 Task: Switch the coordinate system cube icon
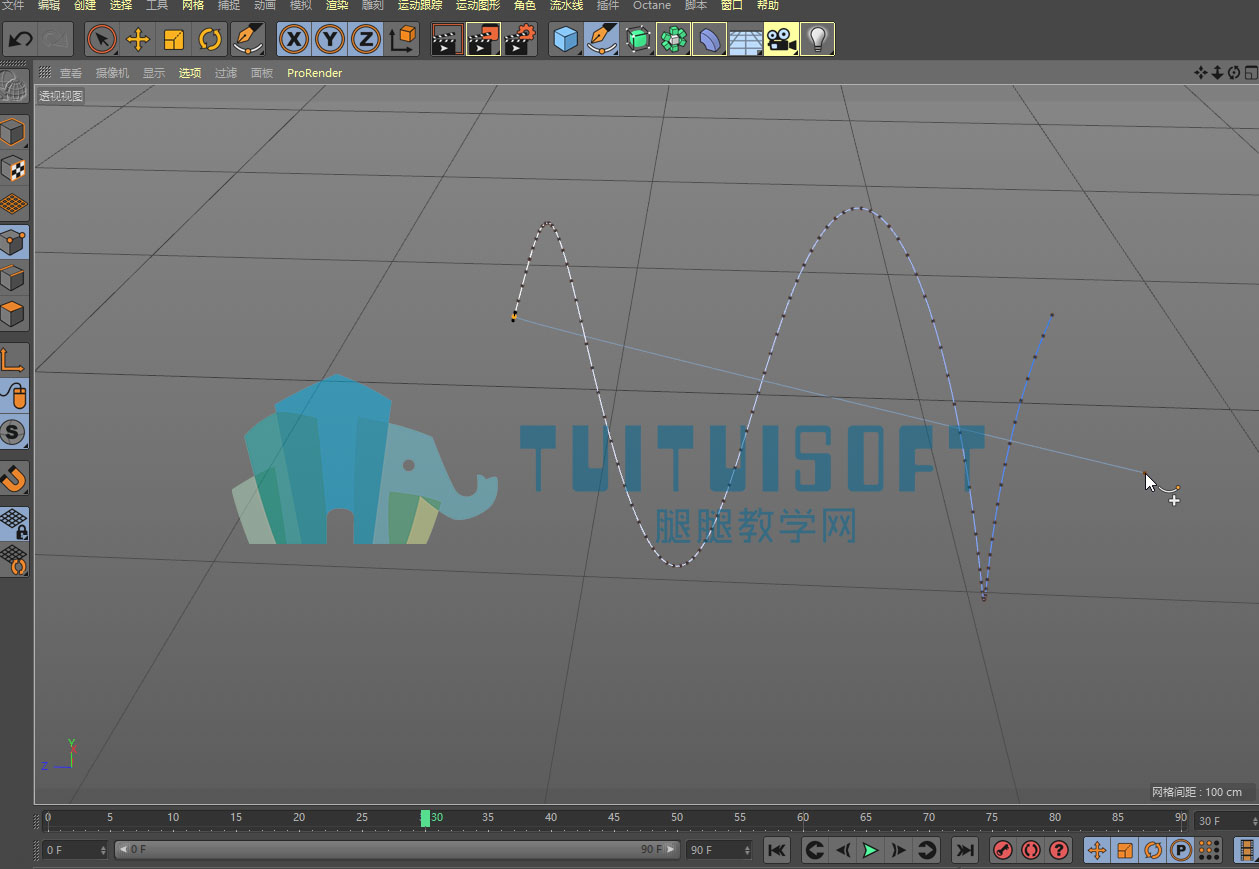(402, 40)
